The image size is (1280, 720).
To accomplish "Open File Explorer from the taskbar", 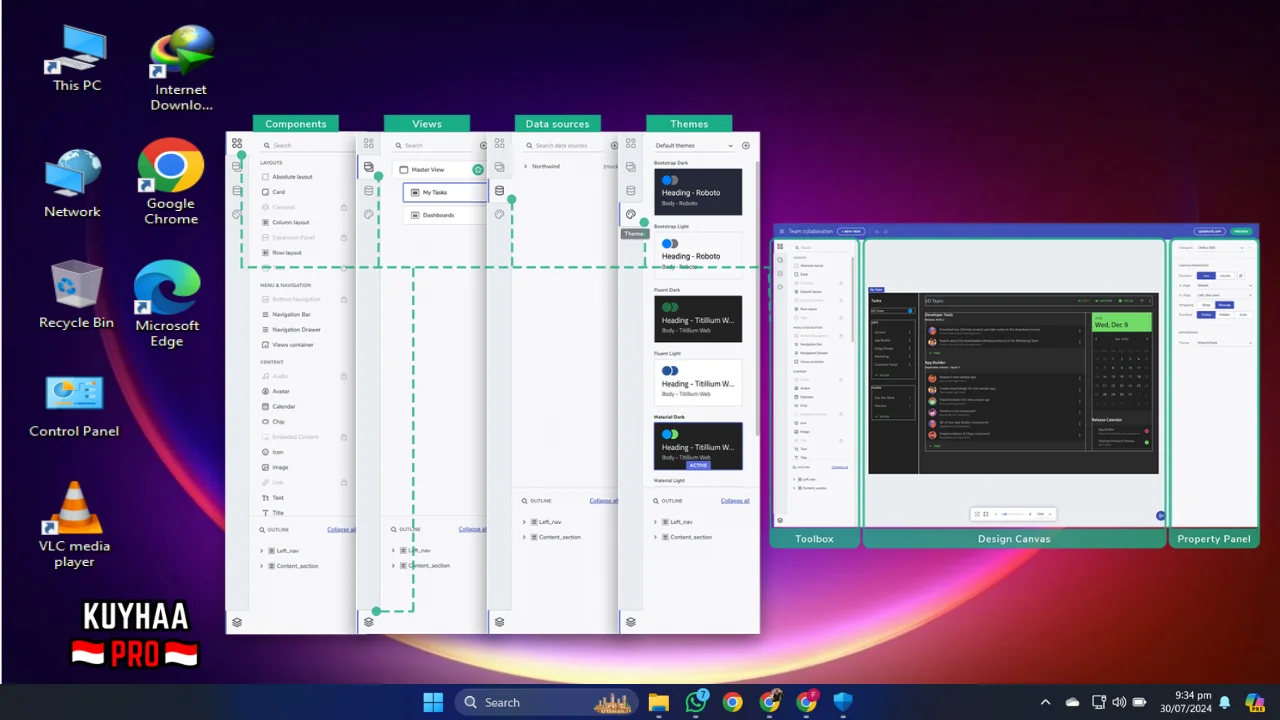I will (x=658, y=702).
